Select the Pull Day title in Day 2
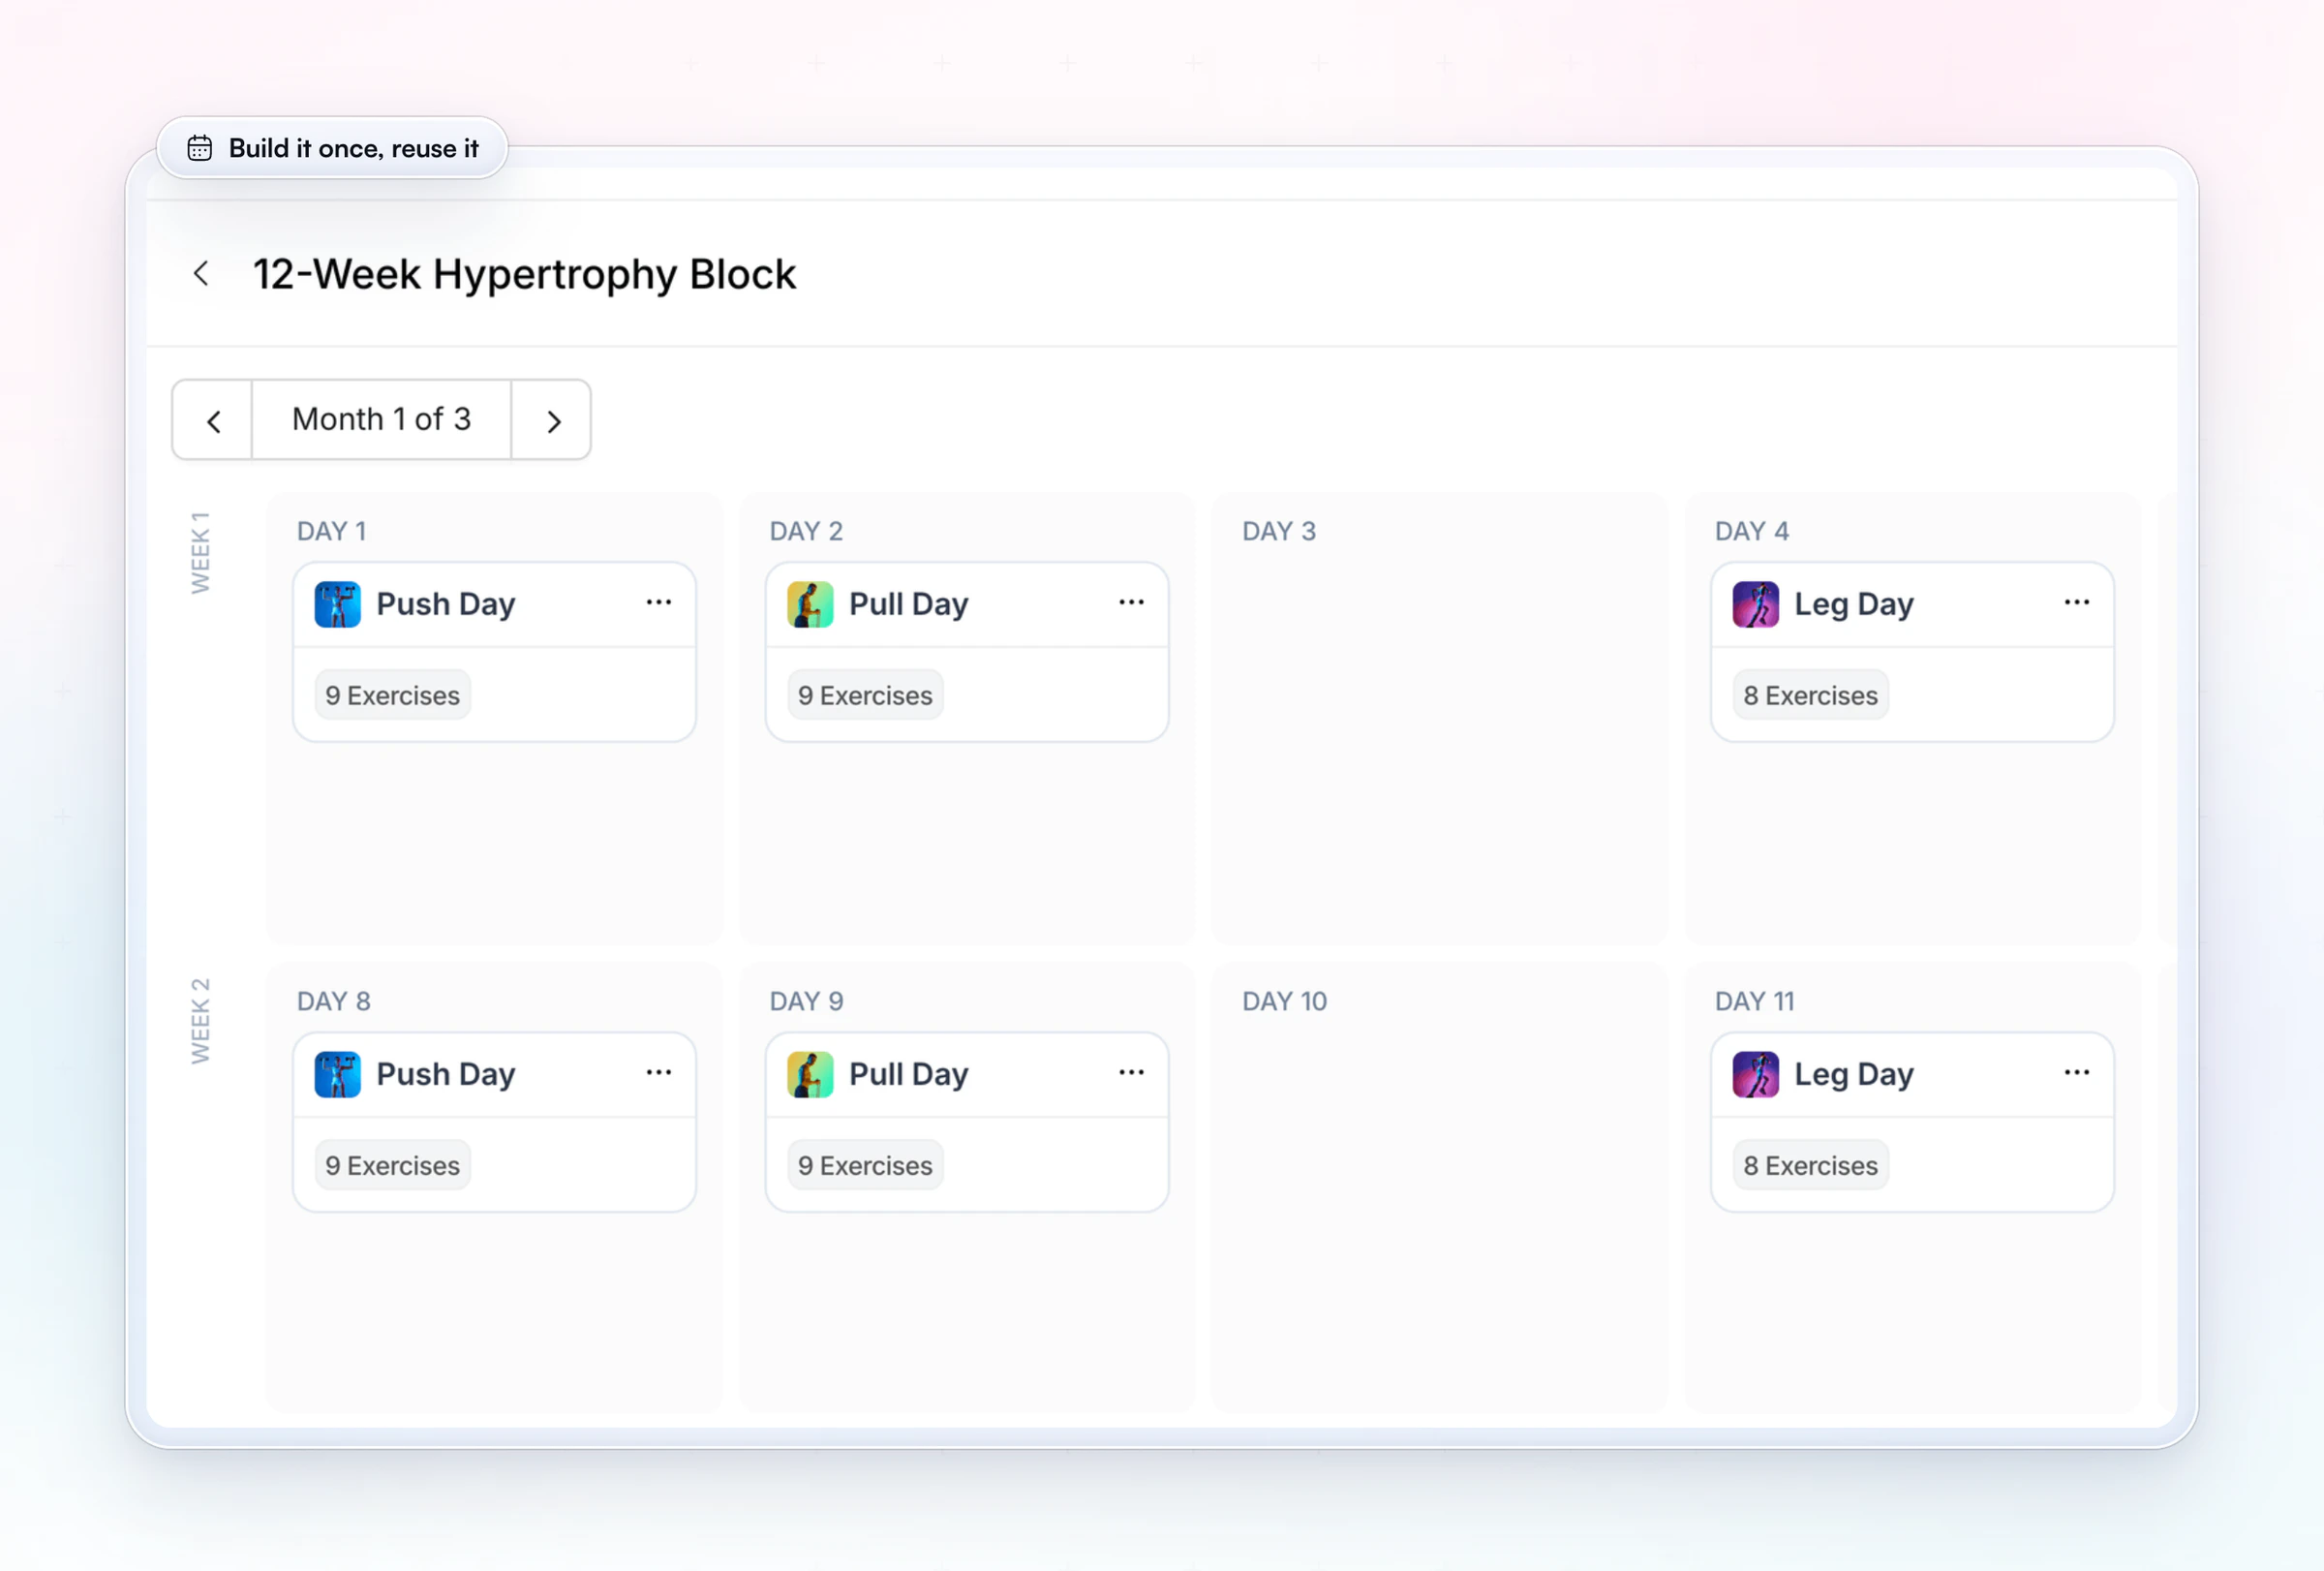 (909, 605)
